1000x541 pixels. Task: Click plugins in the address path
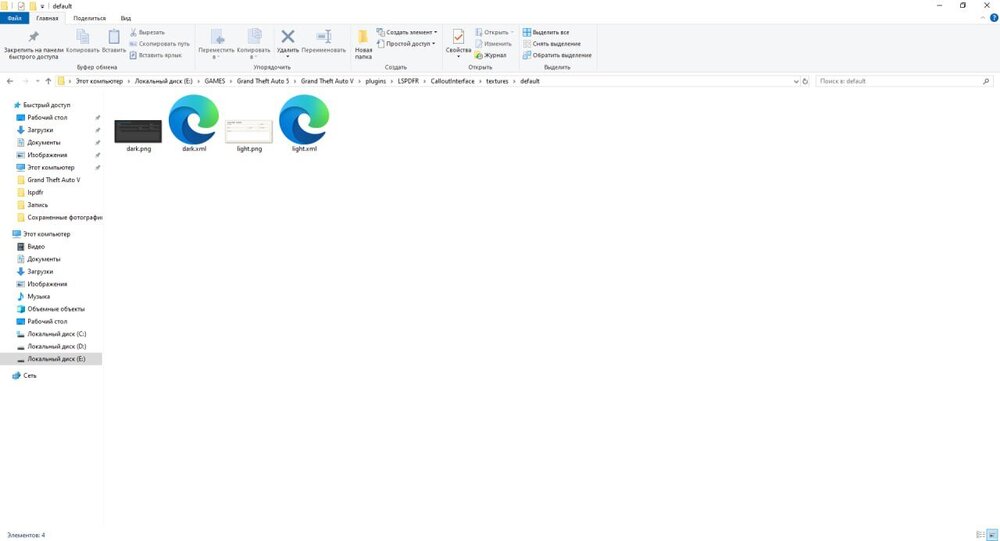376,81
